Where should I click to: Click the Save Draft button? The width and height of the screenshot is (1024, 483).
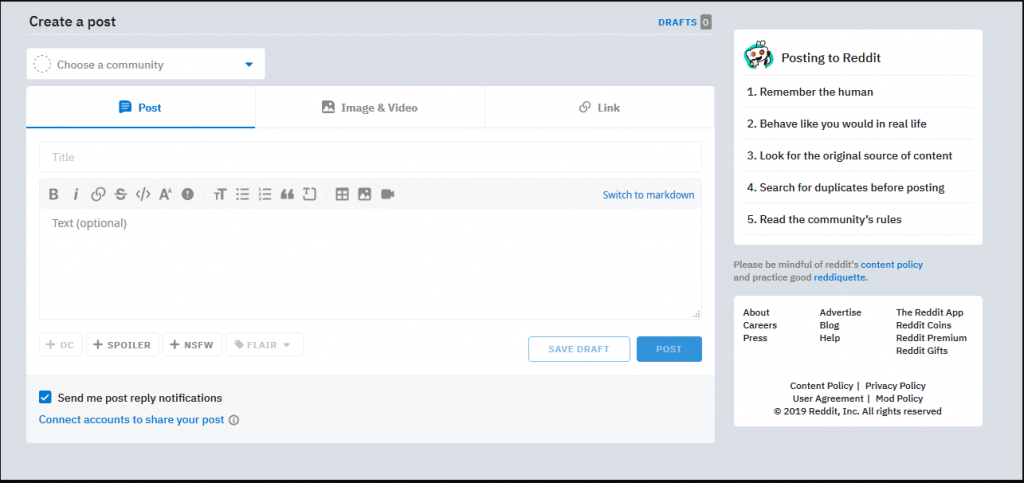tap(579, 349)
